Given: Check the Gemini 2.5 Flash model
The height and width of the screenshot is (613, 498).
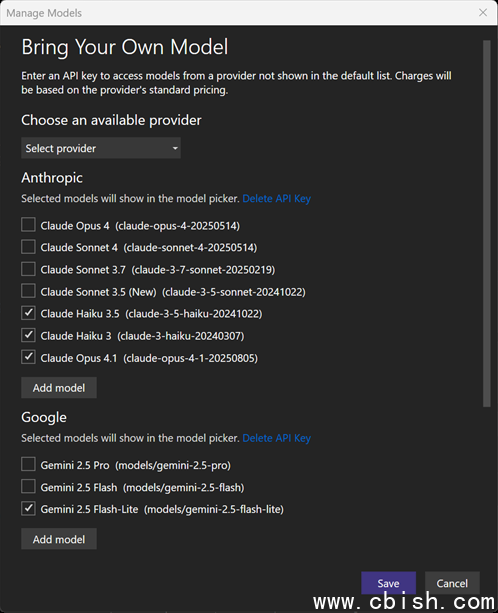Looking at the screenshot, I should (28, 486).
